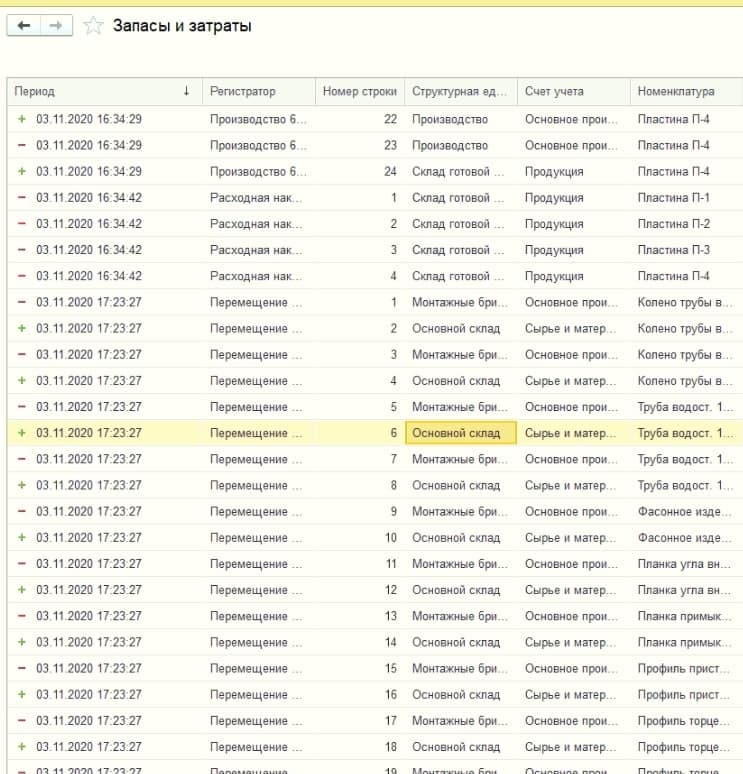Click the Номенклатура column header
This screenshot has height=774, width=743.
686,91
